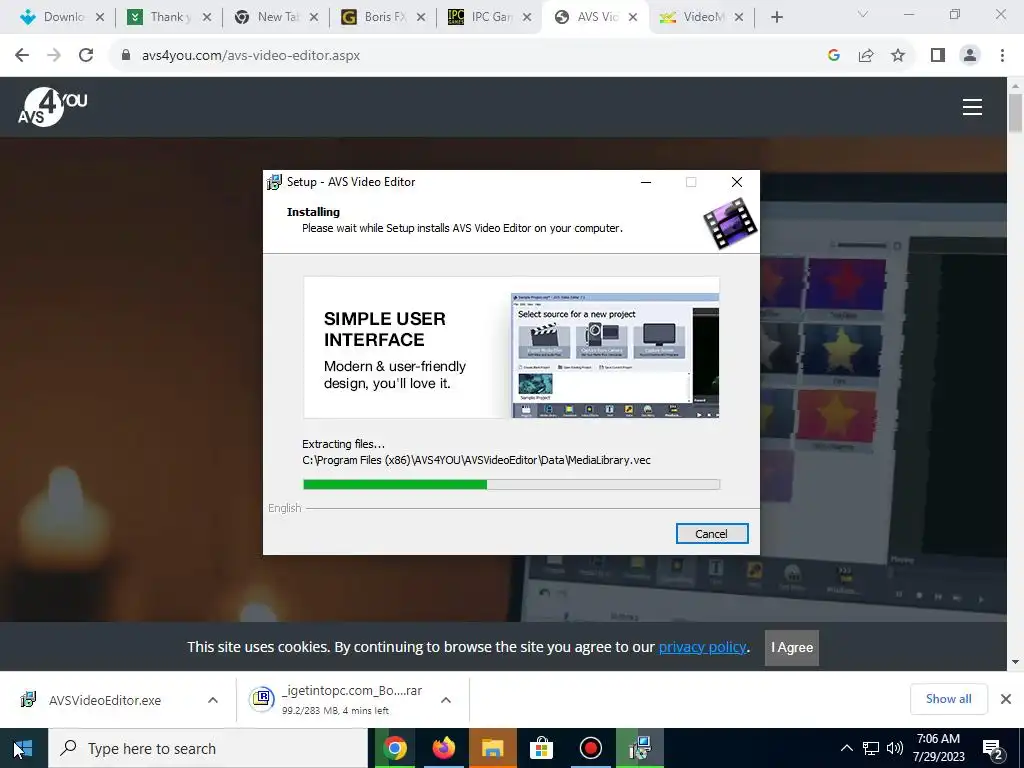Open Microsoft Store from the taskbar
This screenshot has height=768, width=1024.
(541, 748)
